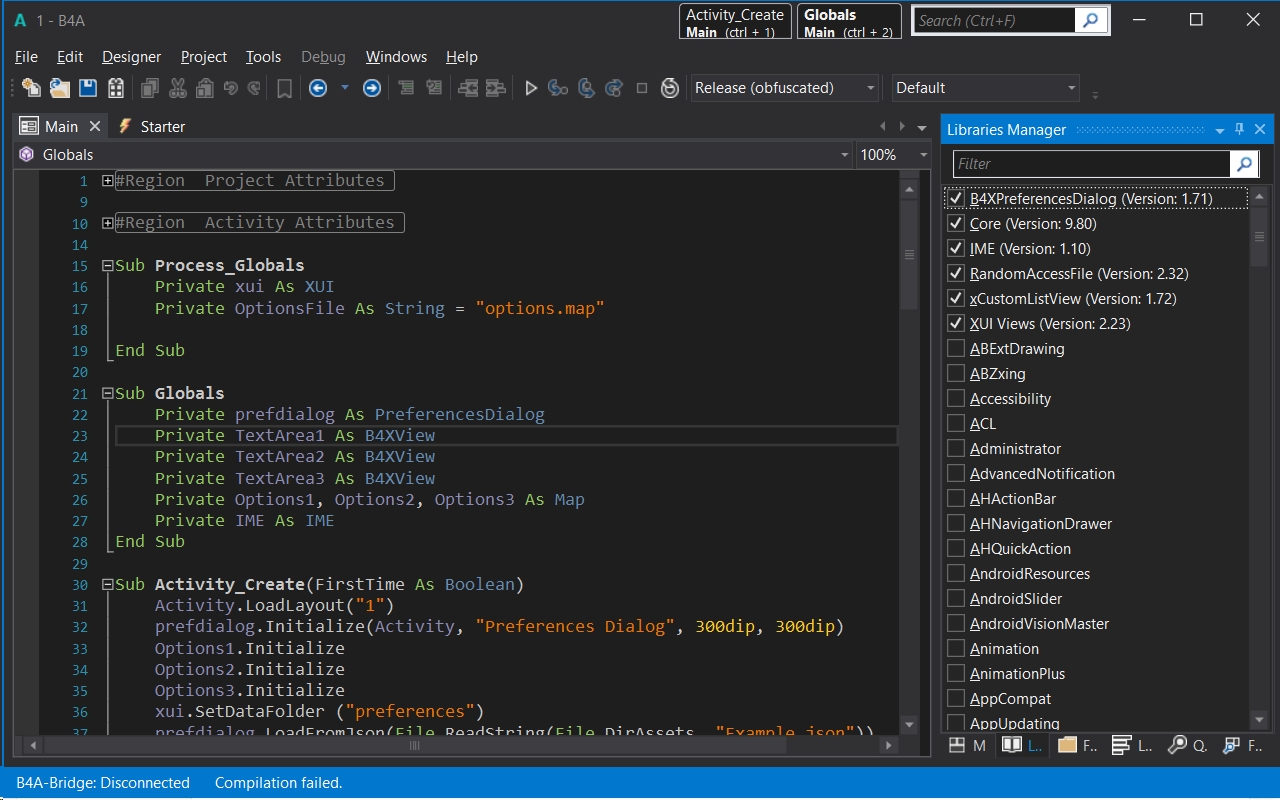
Task: Open the Compile and package tool
Action: 115,88
